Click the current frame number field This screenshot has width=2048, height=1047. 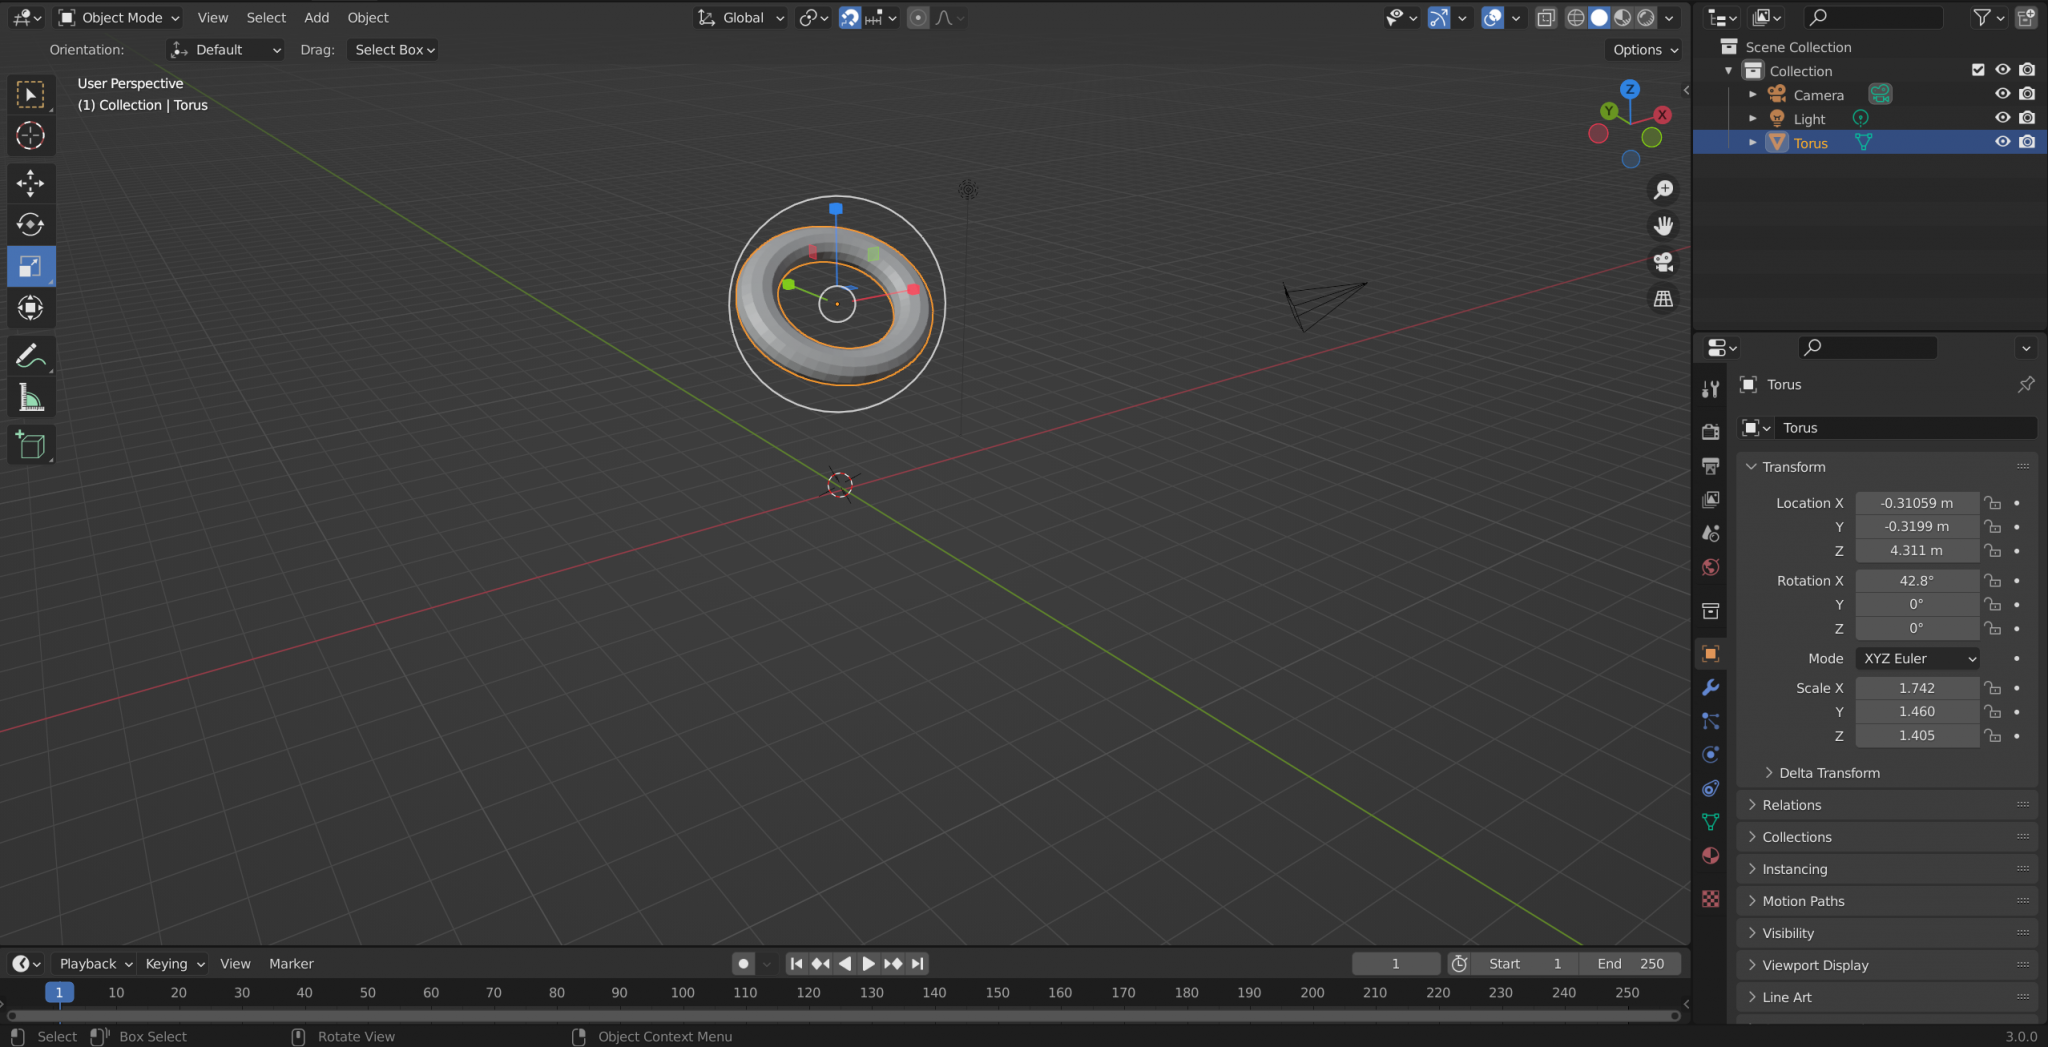1396,963
